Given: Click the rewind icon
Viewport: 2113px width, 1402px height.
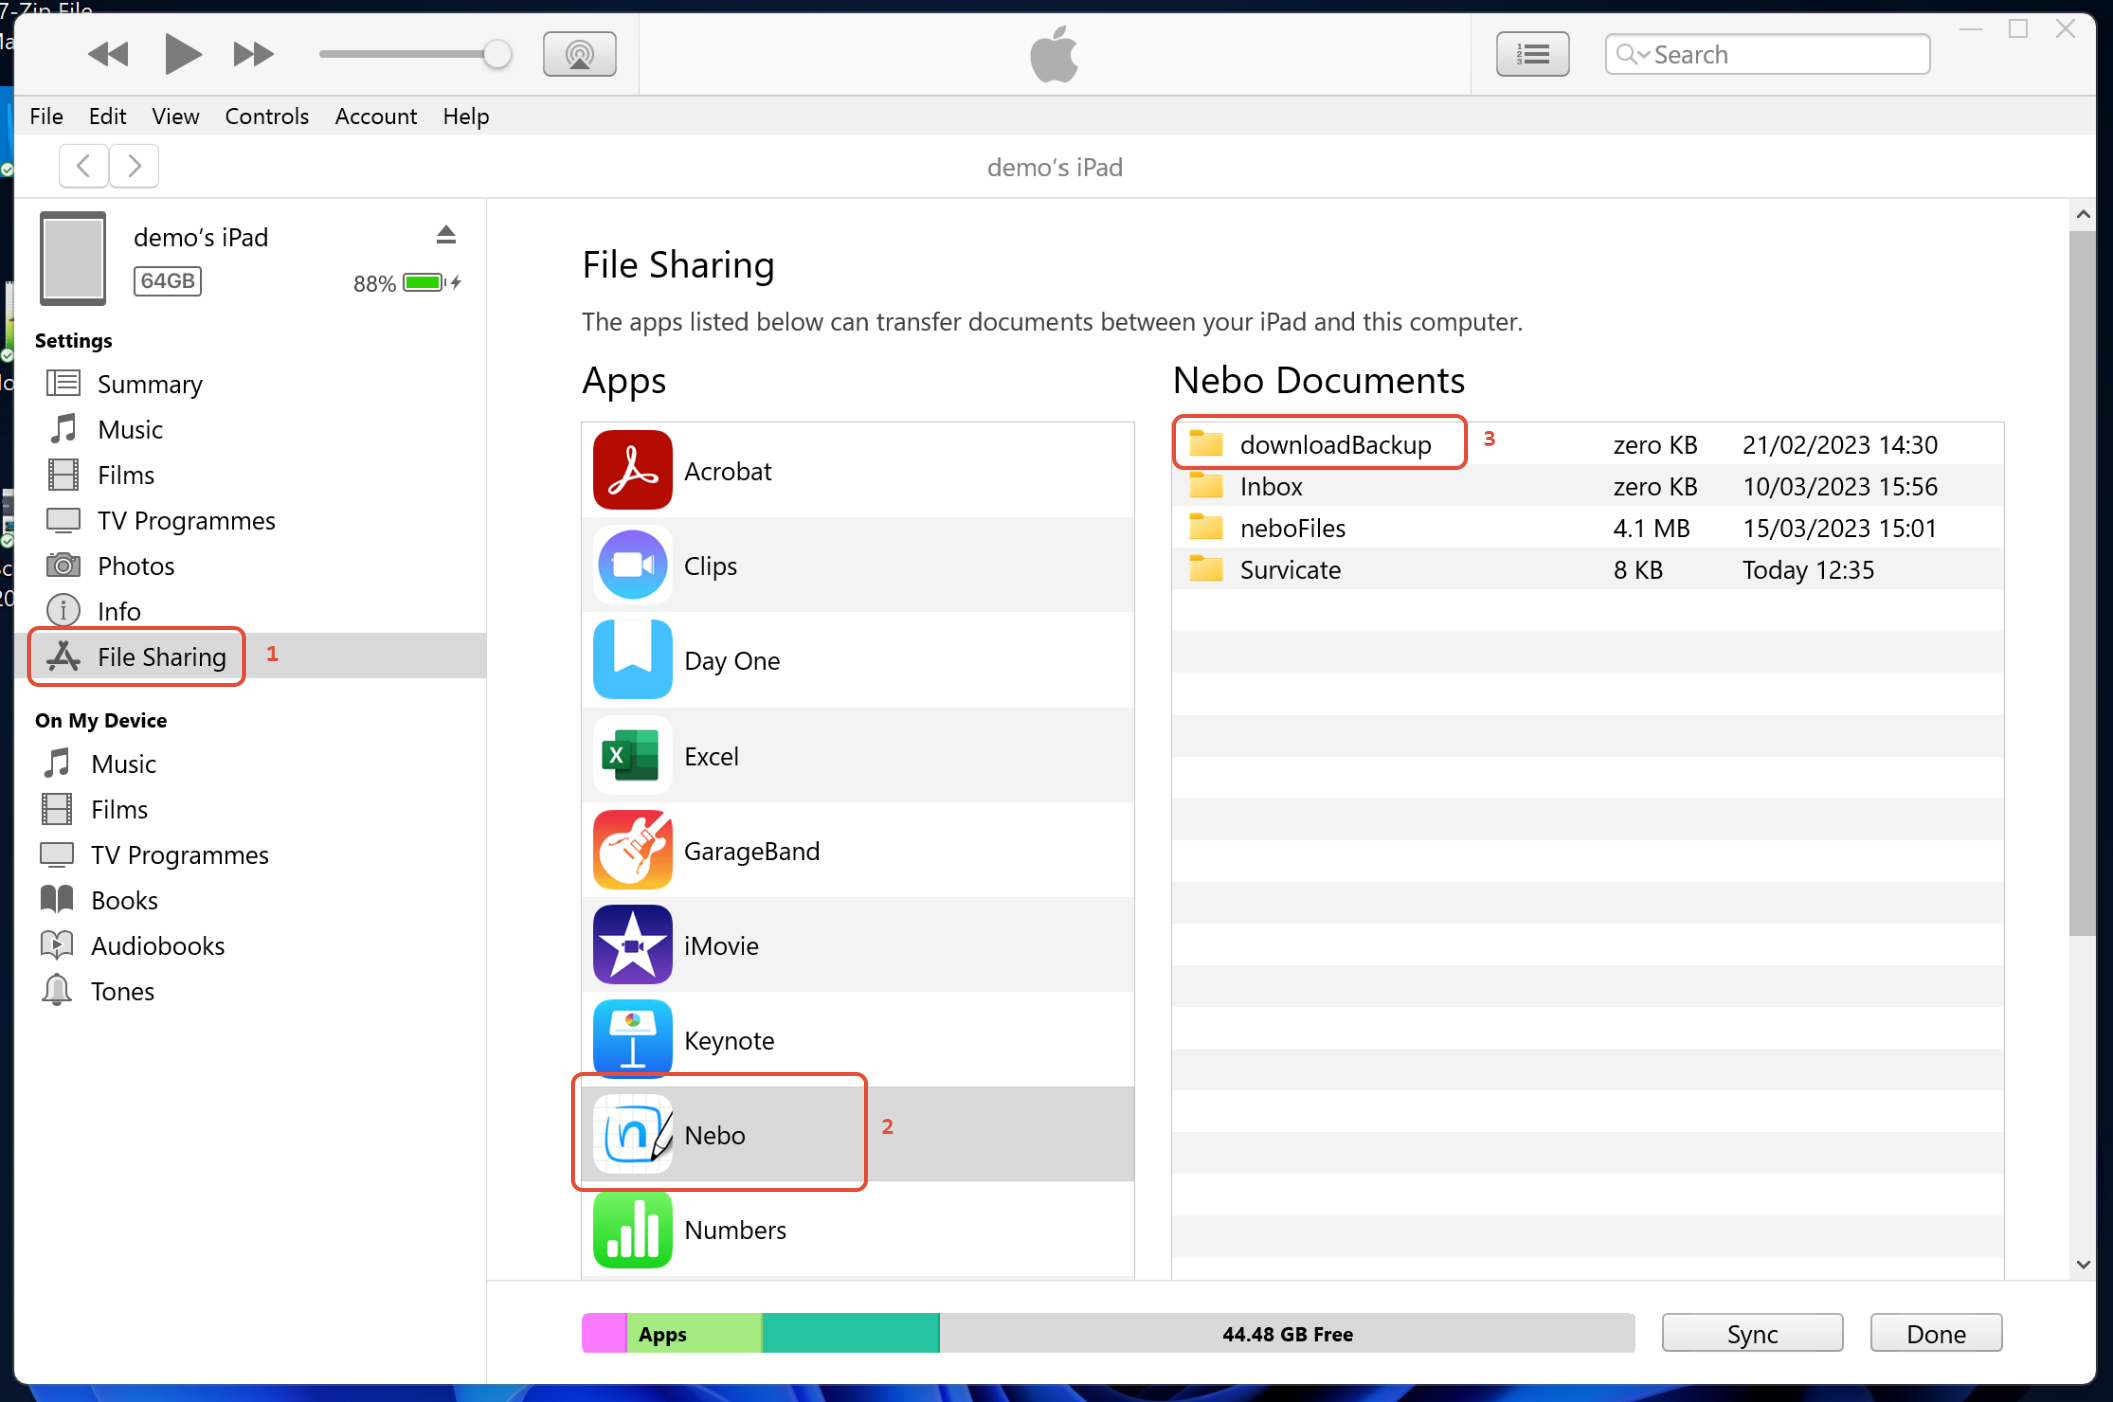Looking at the screenshot, I should pos(108,54).
